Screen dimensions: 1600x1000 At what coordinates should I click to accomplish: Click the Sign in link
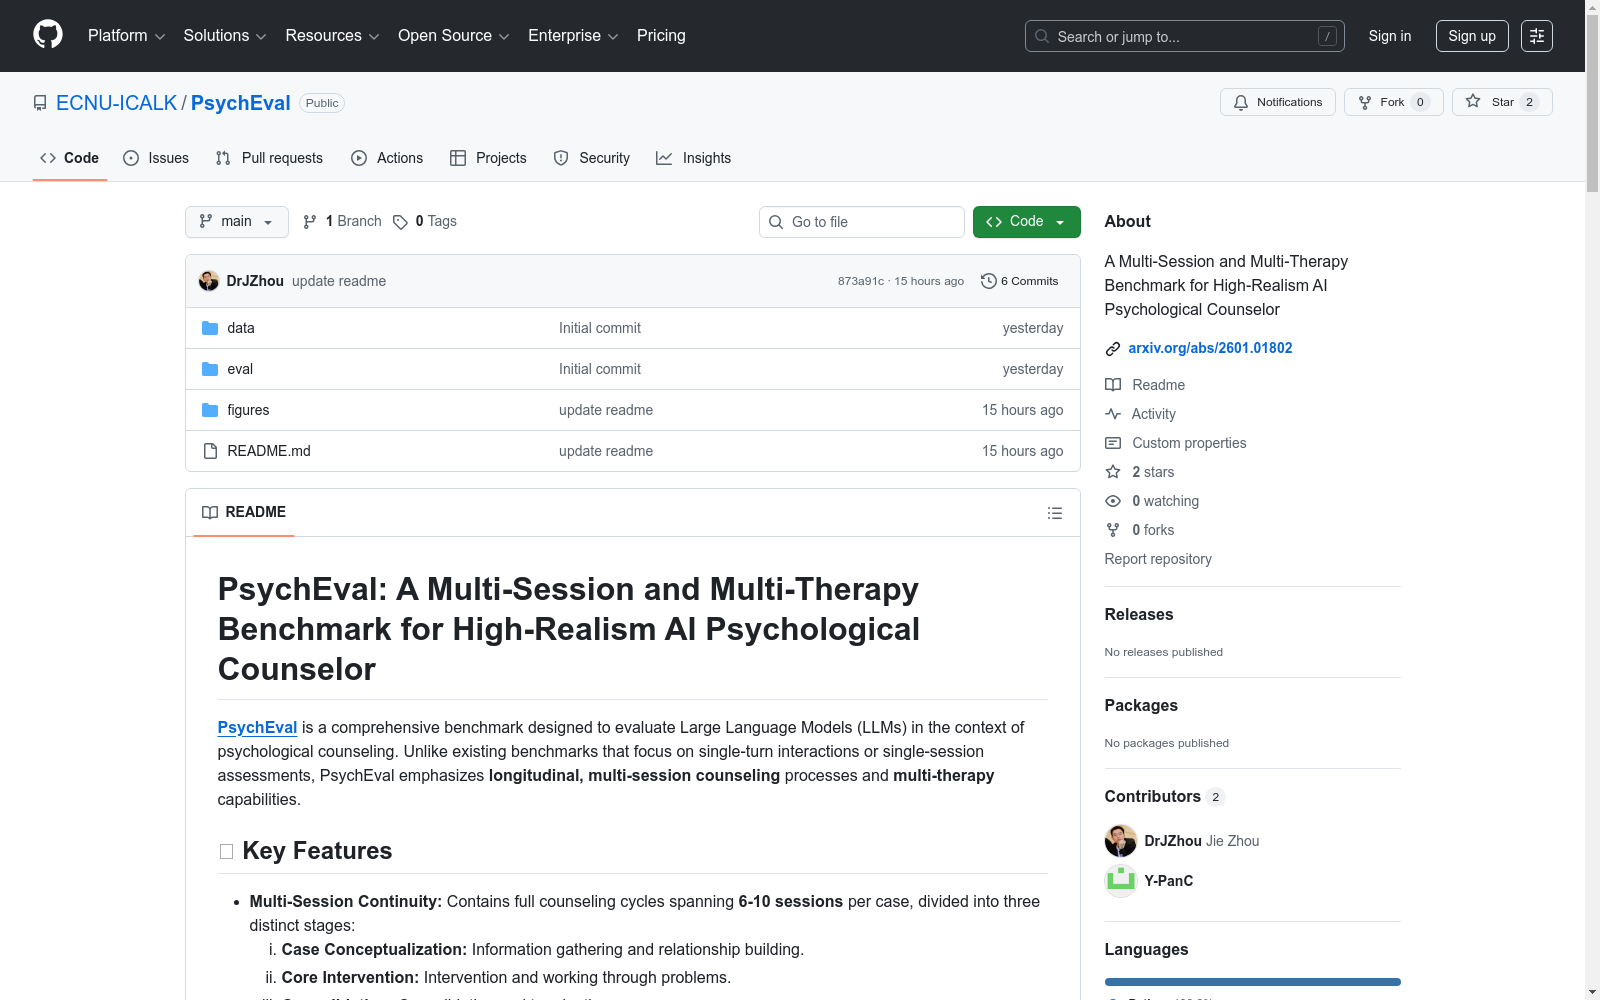(x=1390, y=36)
